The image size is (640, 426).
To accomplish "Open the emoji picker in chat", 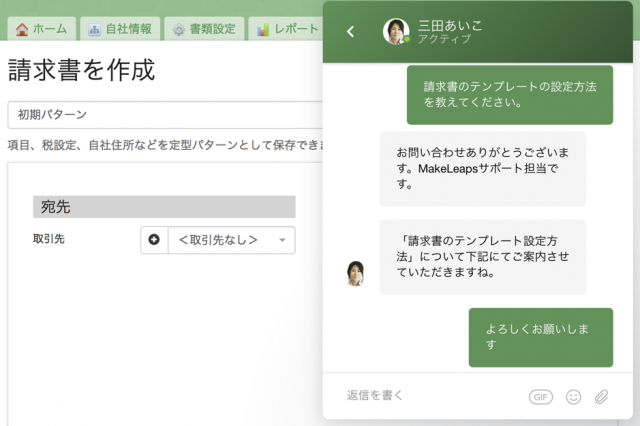I will coord(573,397).
